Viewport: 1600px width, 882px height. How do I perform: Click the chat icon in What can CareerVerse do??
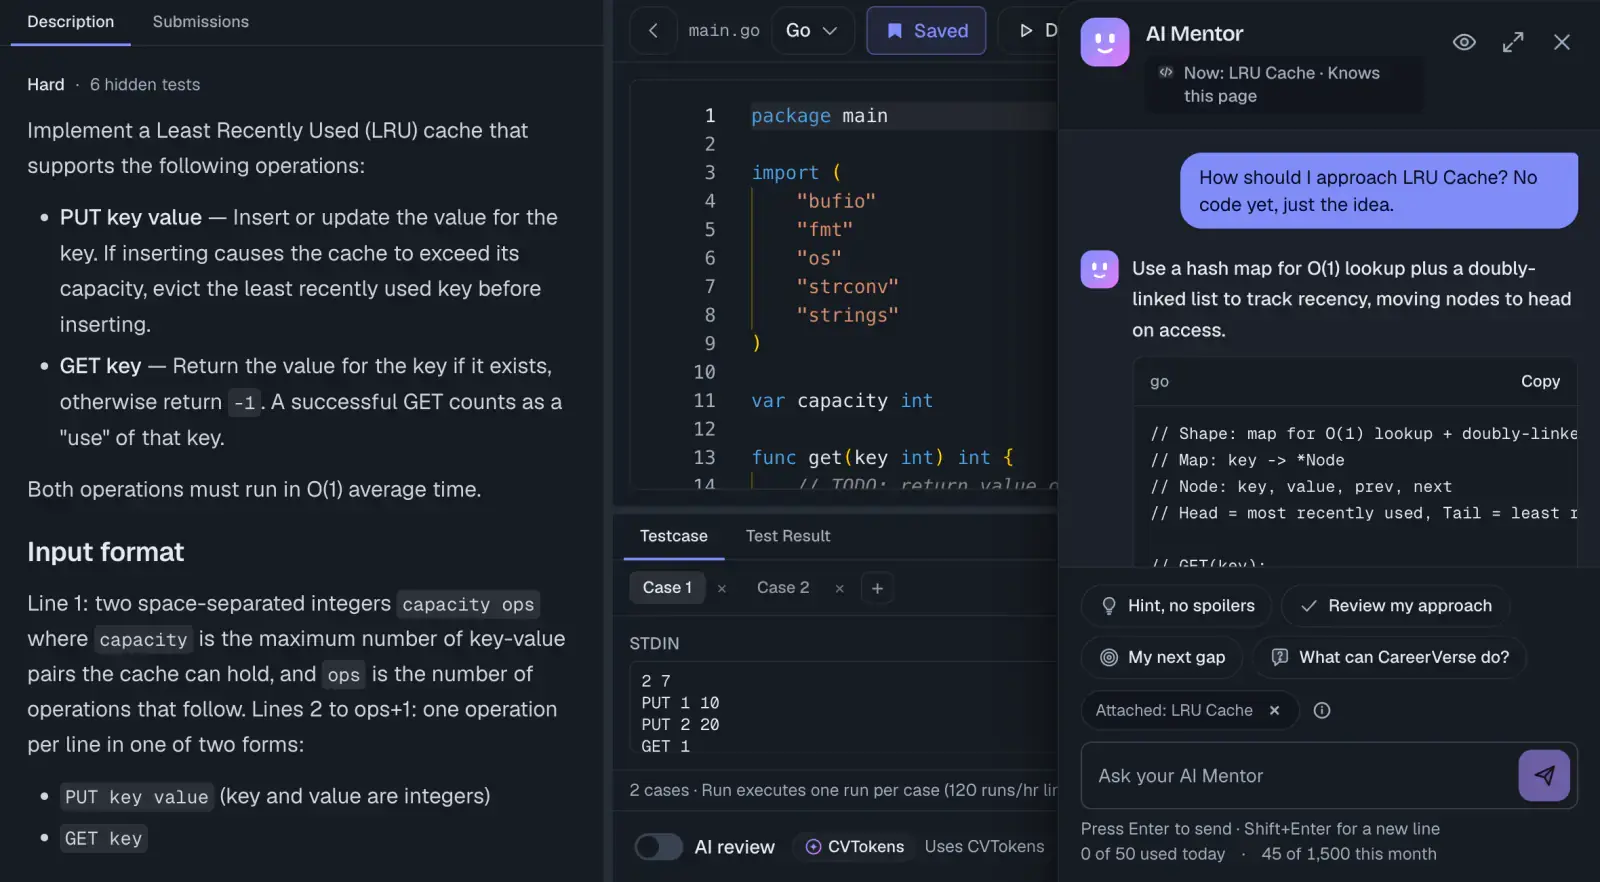click(1279, 657)
